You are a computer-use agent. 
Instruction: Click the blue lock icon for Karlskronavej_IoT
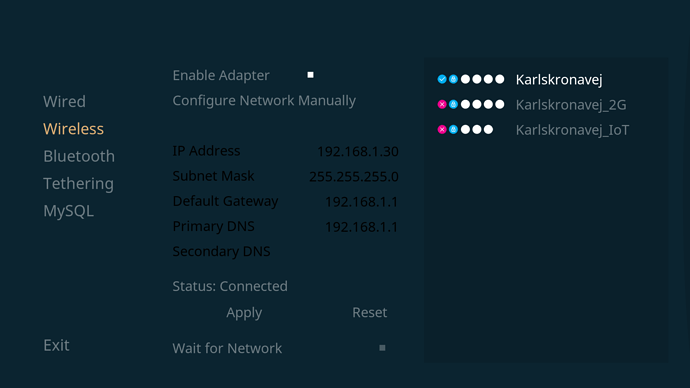pos(453,129)
